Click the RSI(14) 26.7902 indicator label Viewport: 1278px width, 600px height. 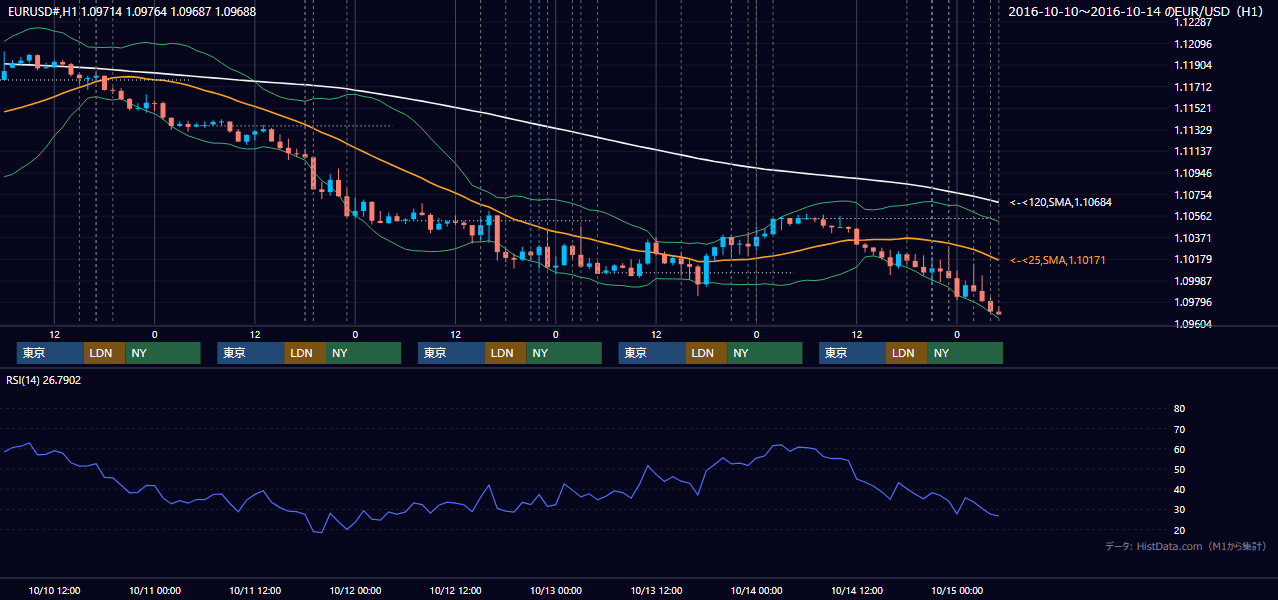43,380
